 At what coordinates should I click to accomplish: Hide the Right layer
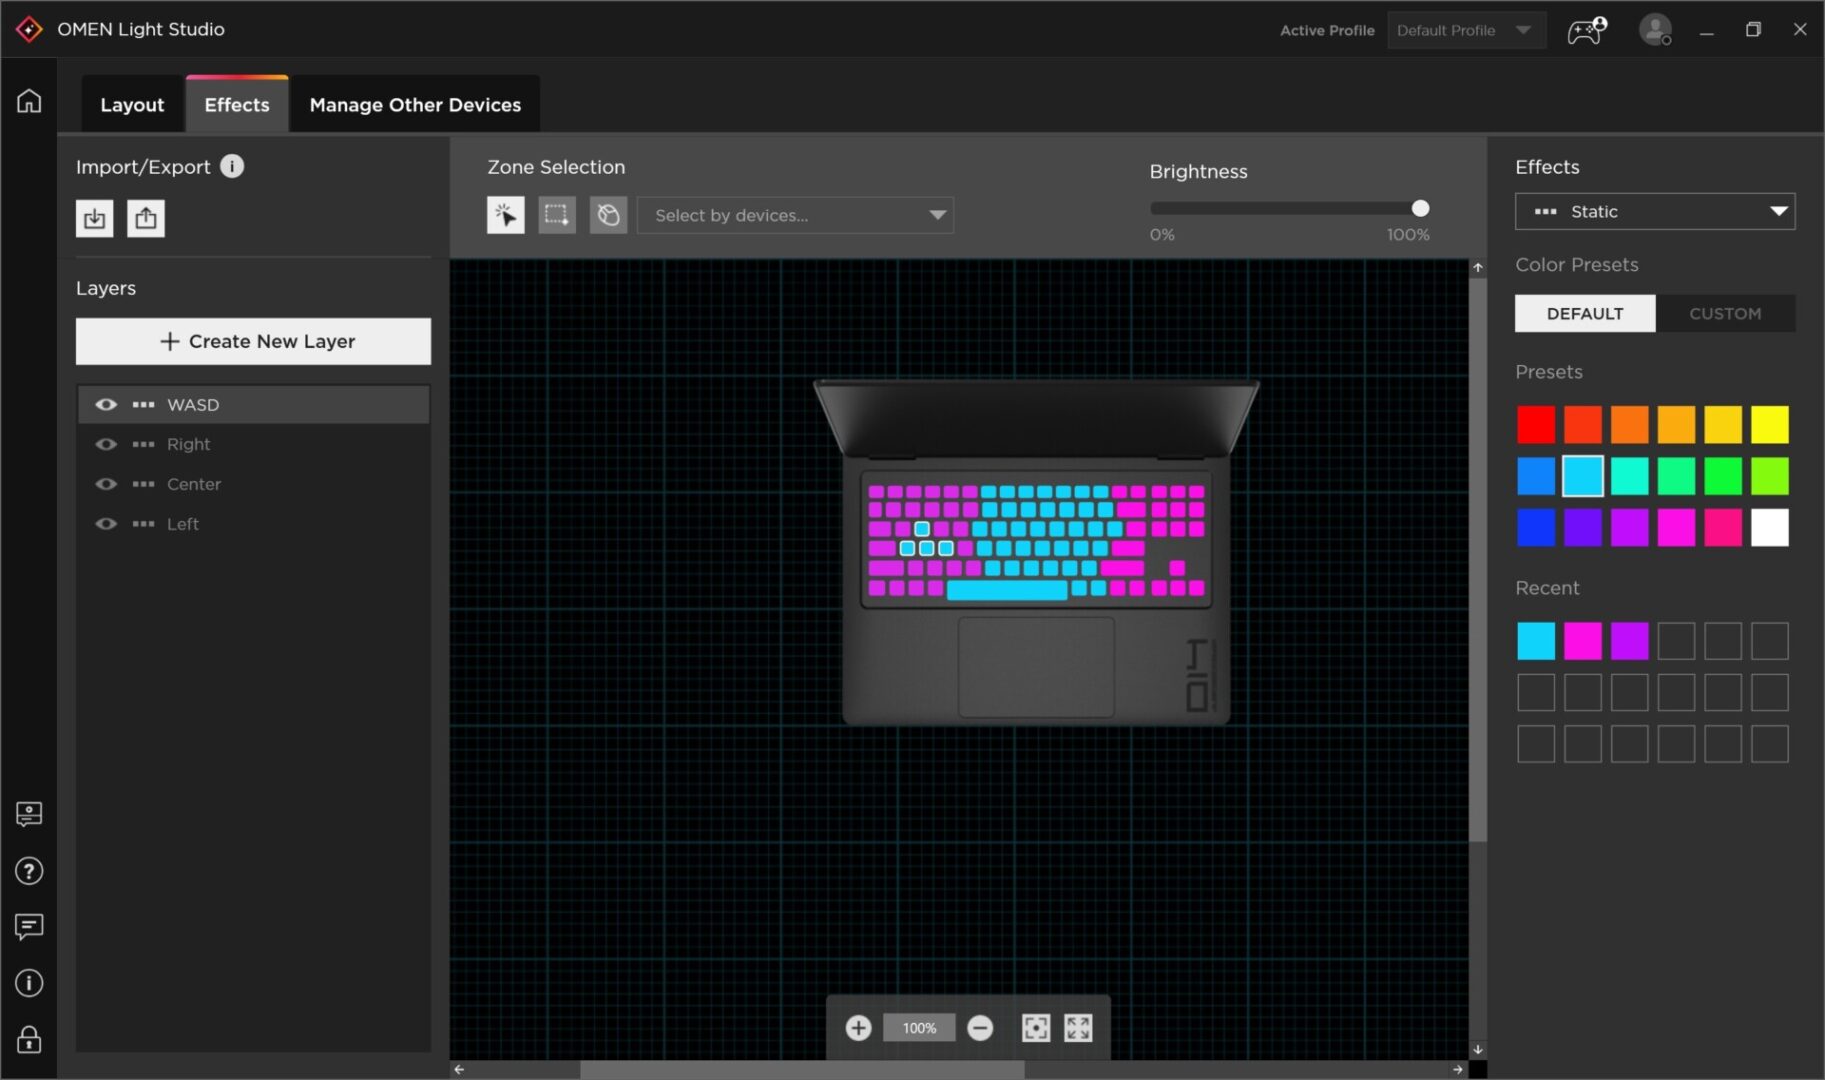106,444
